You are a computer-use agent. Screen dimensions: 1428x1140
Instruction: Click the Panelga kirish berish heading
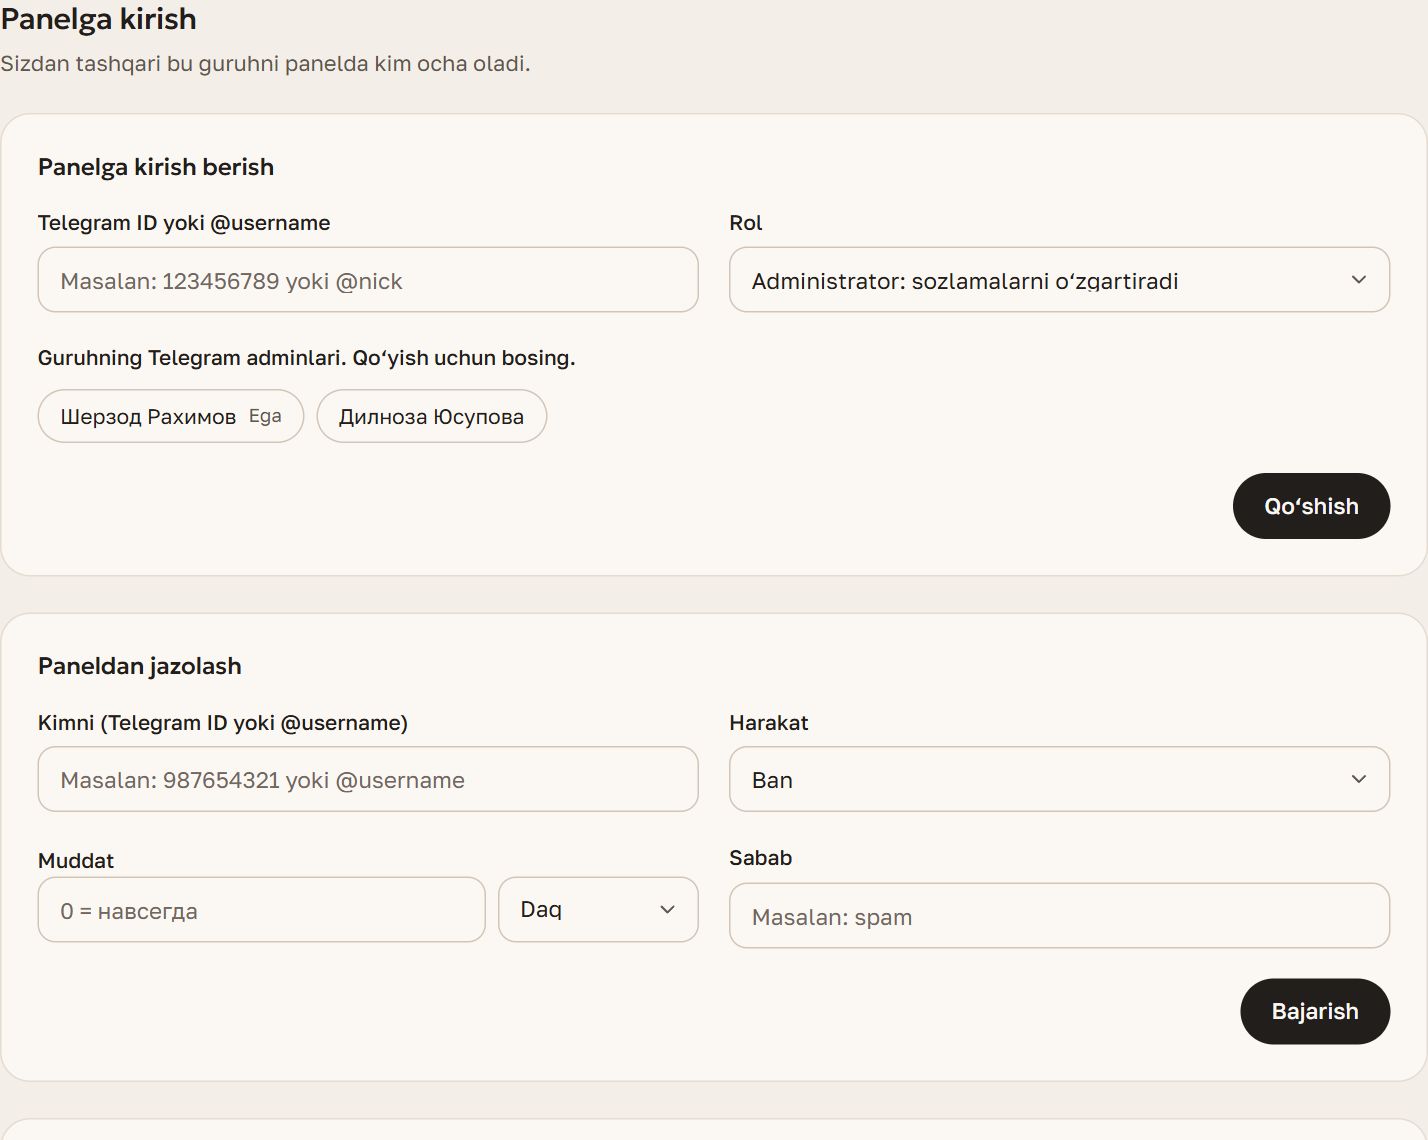click(x=156, y=167)
